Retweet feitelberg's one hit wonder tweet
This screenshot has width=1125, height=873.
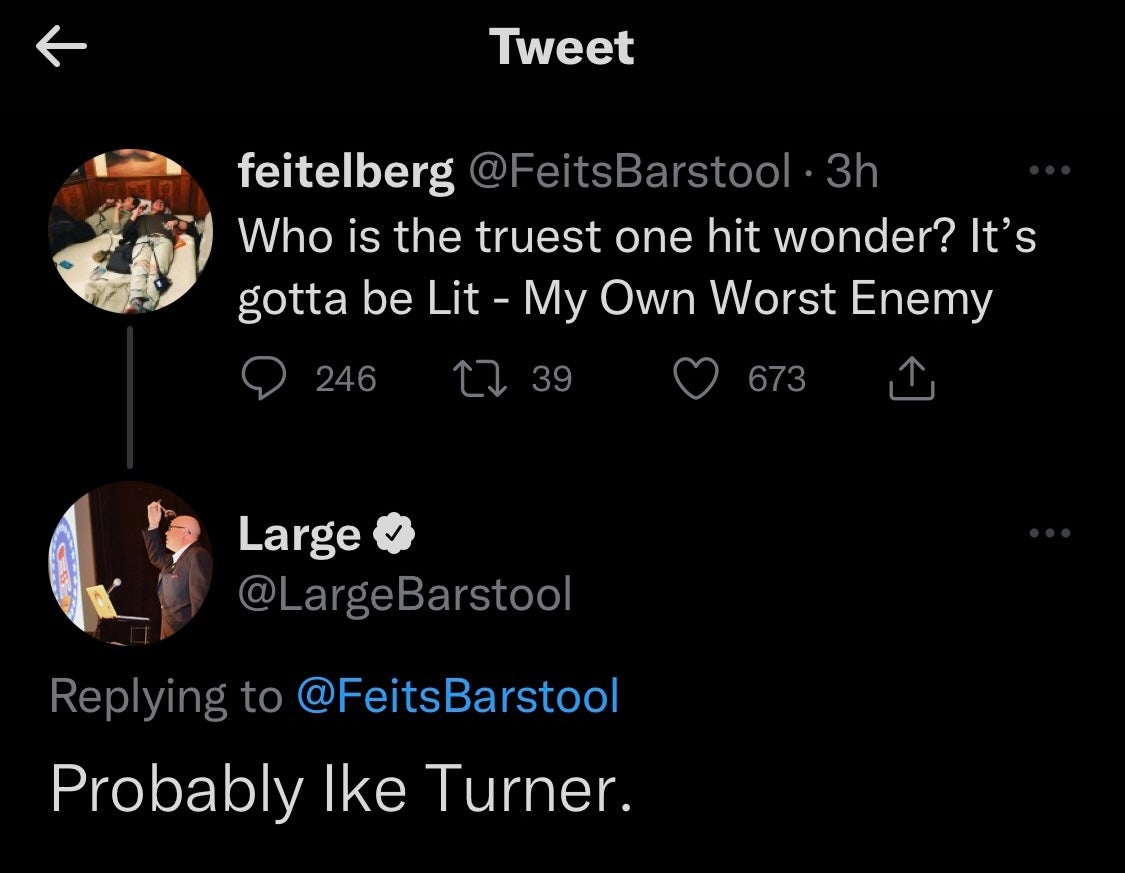472,378
